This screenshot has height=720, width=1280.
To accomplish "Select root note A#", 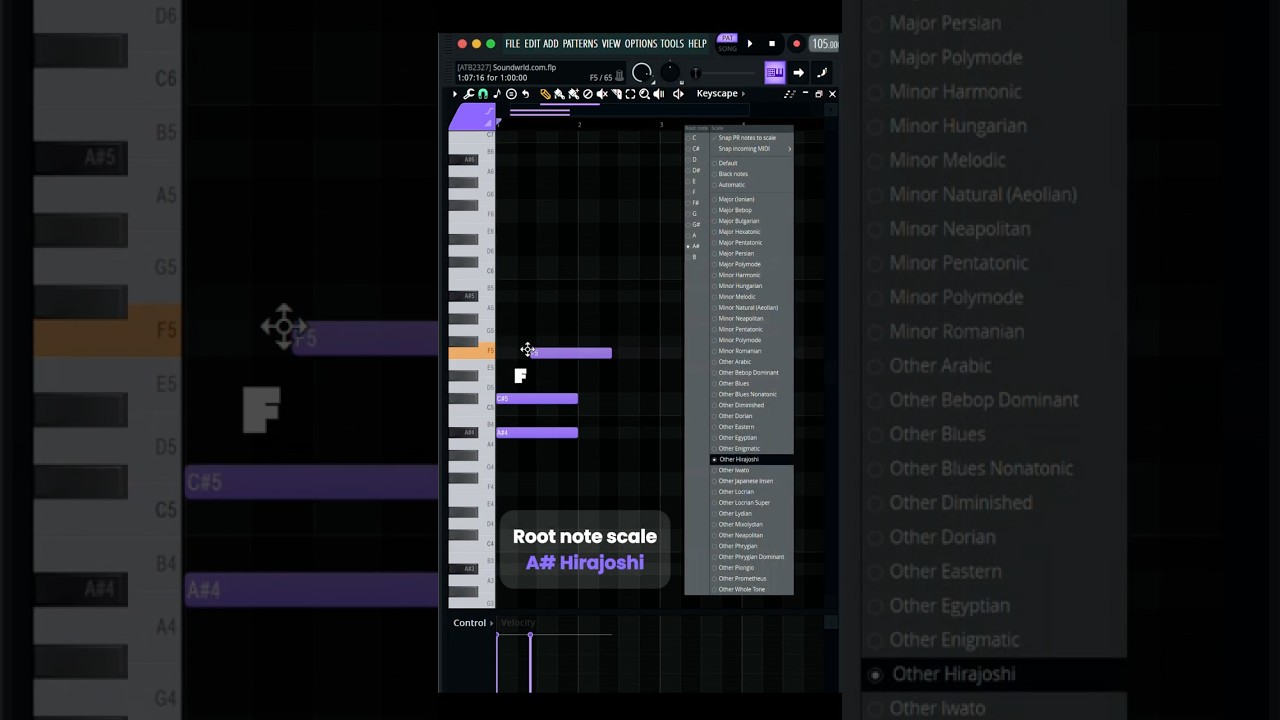I will coord(695,246).
